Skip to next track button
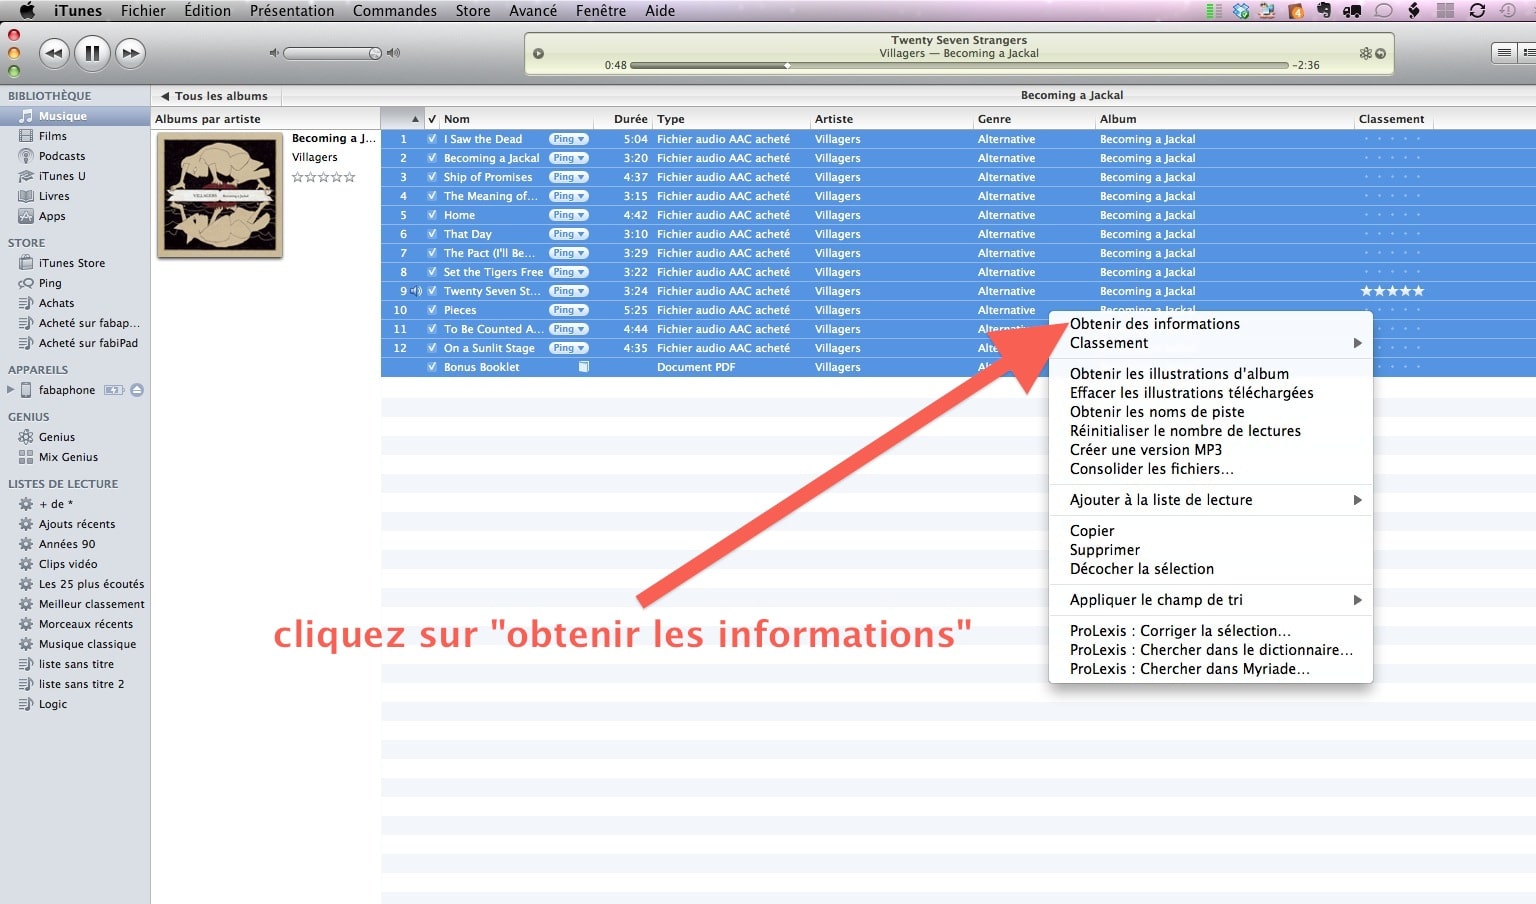 tap(130, 53)
